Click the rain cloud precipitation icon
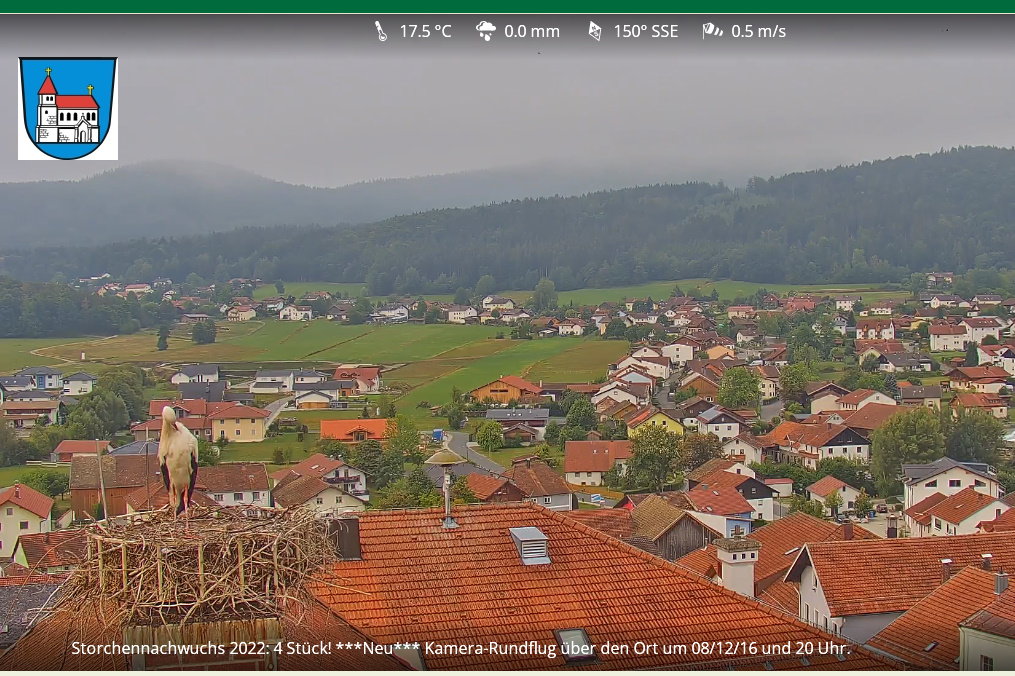Image resolution: width=1015 pixels, height=676 pixels. coord(485,30)
